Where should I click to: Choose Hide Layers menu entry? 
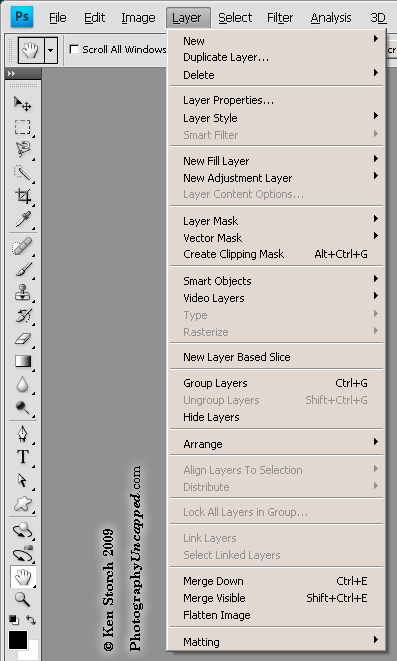pyautogui.click(x=276, y=417)
